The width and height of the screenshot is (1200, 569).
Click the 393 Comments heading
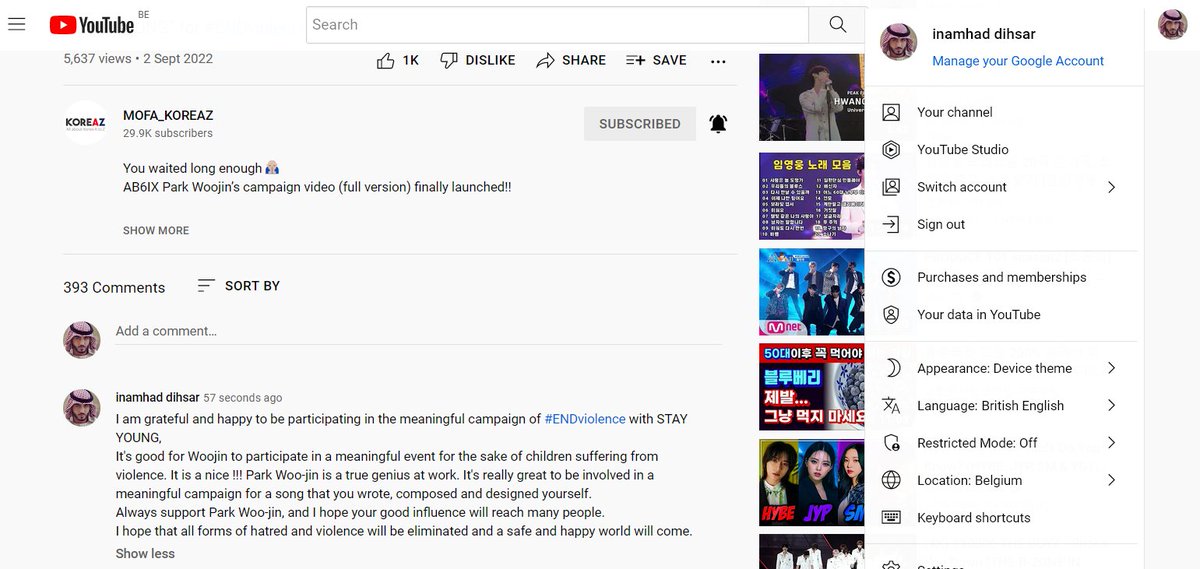pyautogui.click(x=114, y=288)
